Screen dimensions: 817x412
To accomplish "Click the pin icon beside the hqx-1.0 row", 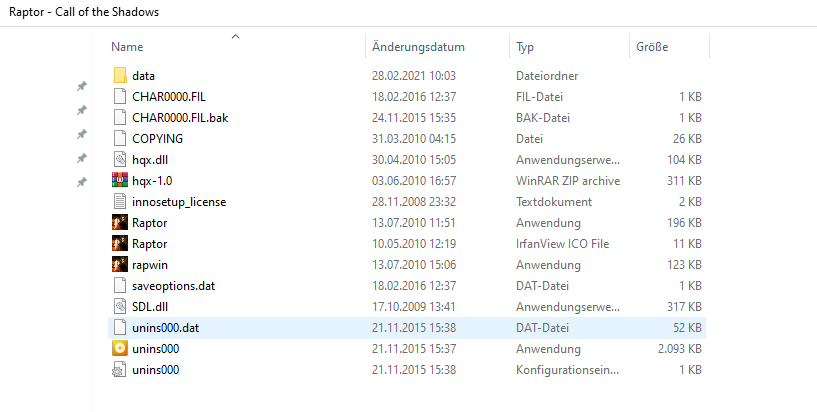I will 82,182.
